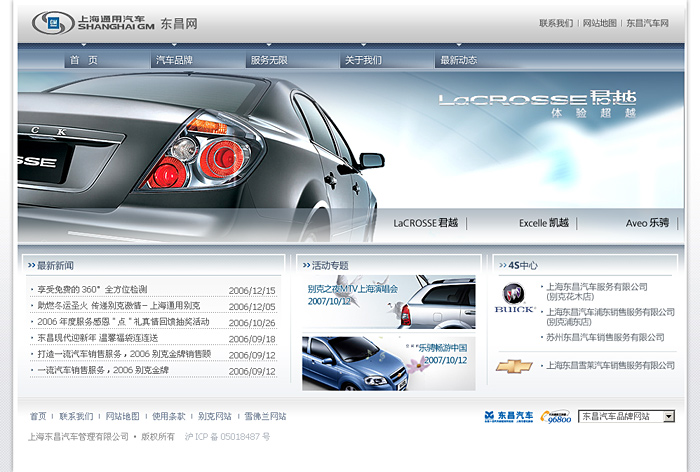Image resolution: width=700 pixels, height=472 pixels.
Task: Open 上海东昌雪莱汽车销售服务有限公司 link
Action: tap(611, 365)
